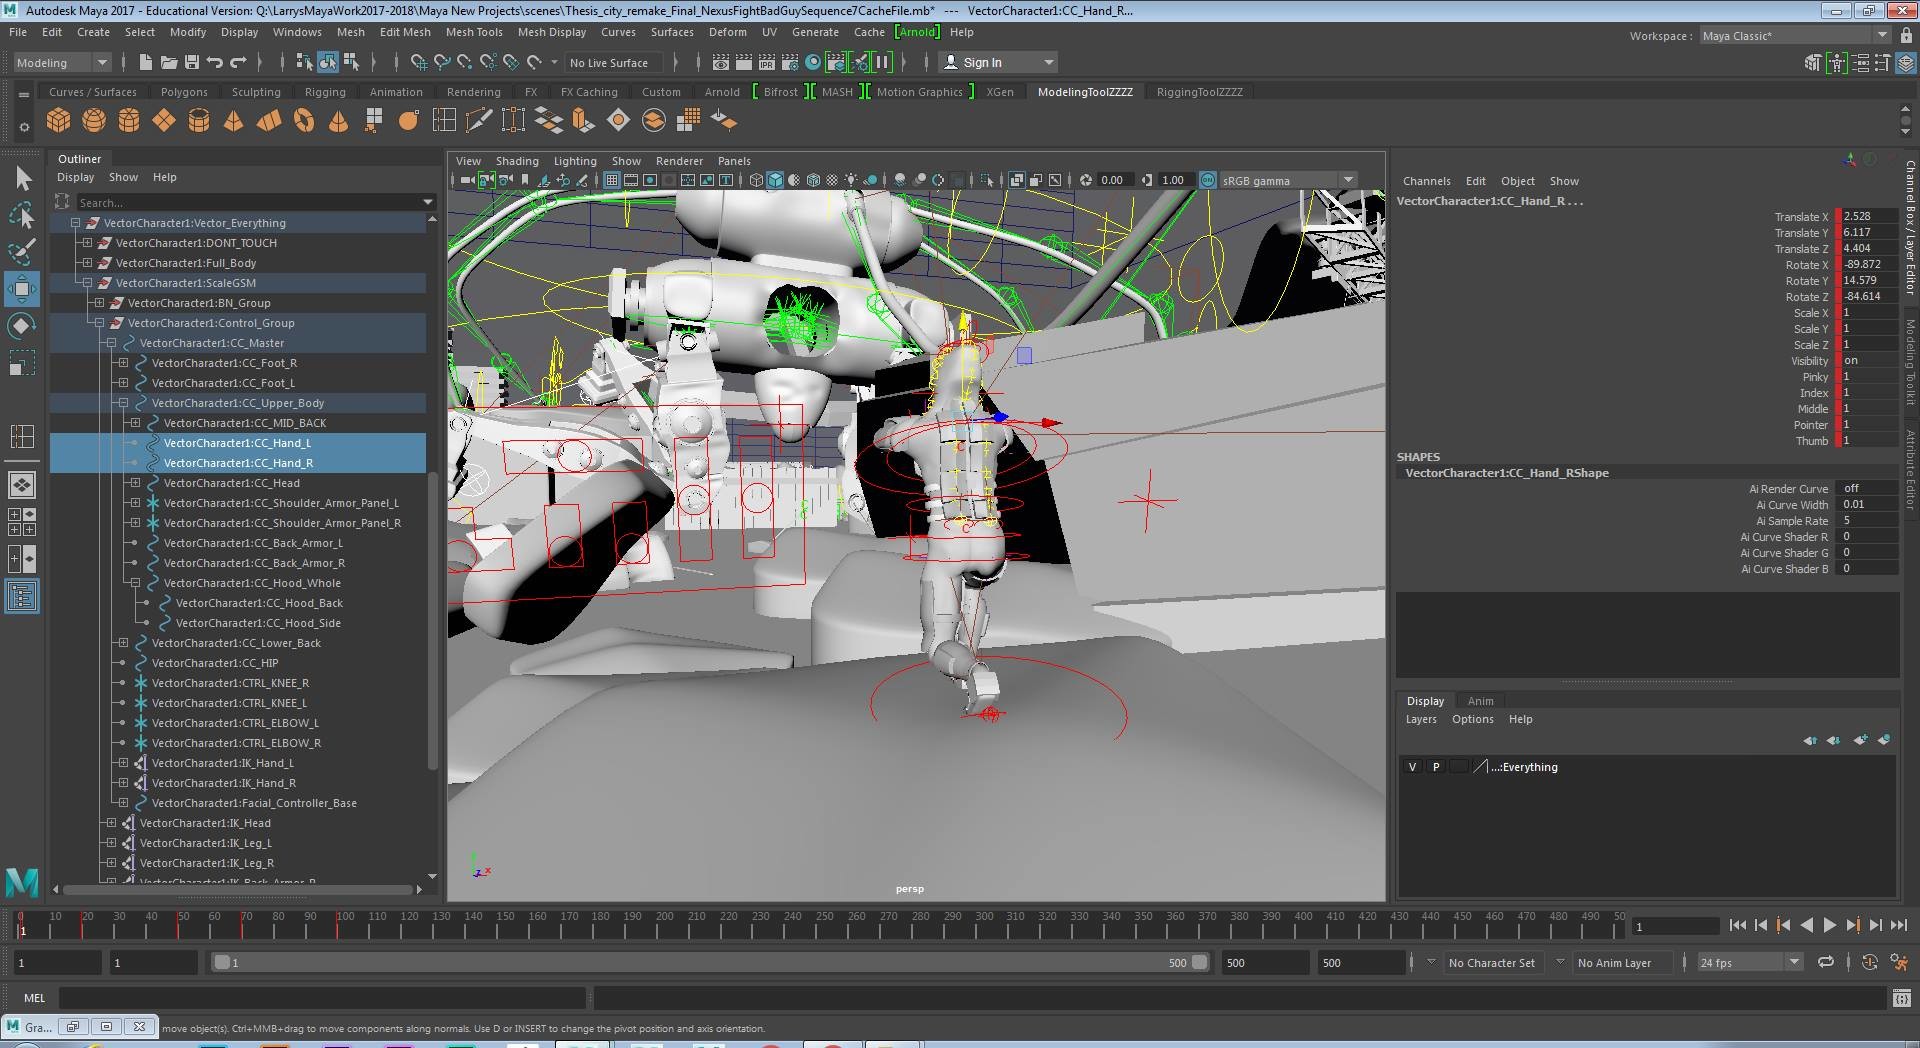Screen dimensions: 1920x1048
Task: Click the play forwards button
Action: (x=1829, y=925)
